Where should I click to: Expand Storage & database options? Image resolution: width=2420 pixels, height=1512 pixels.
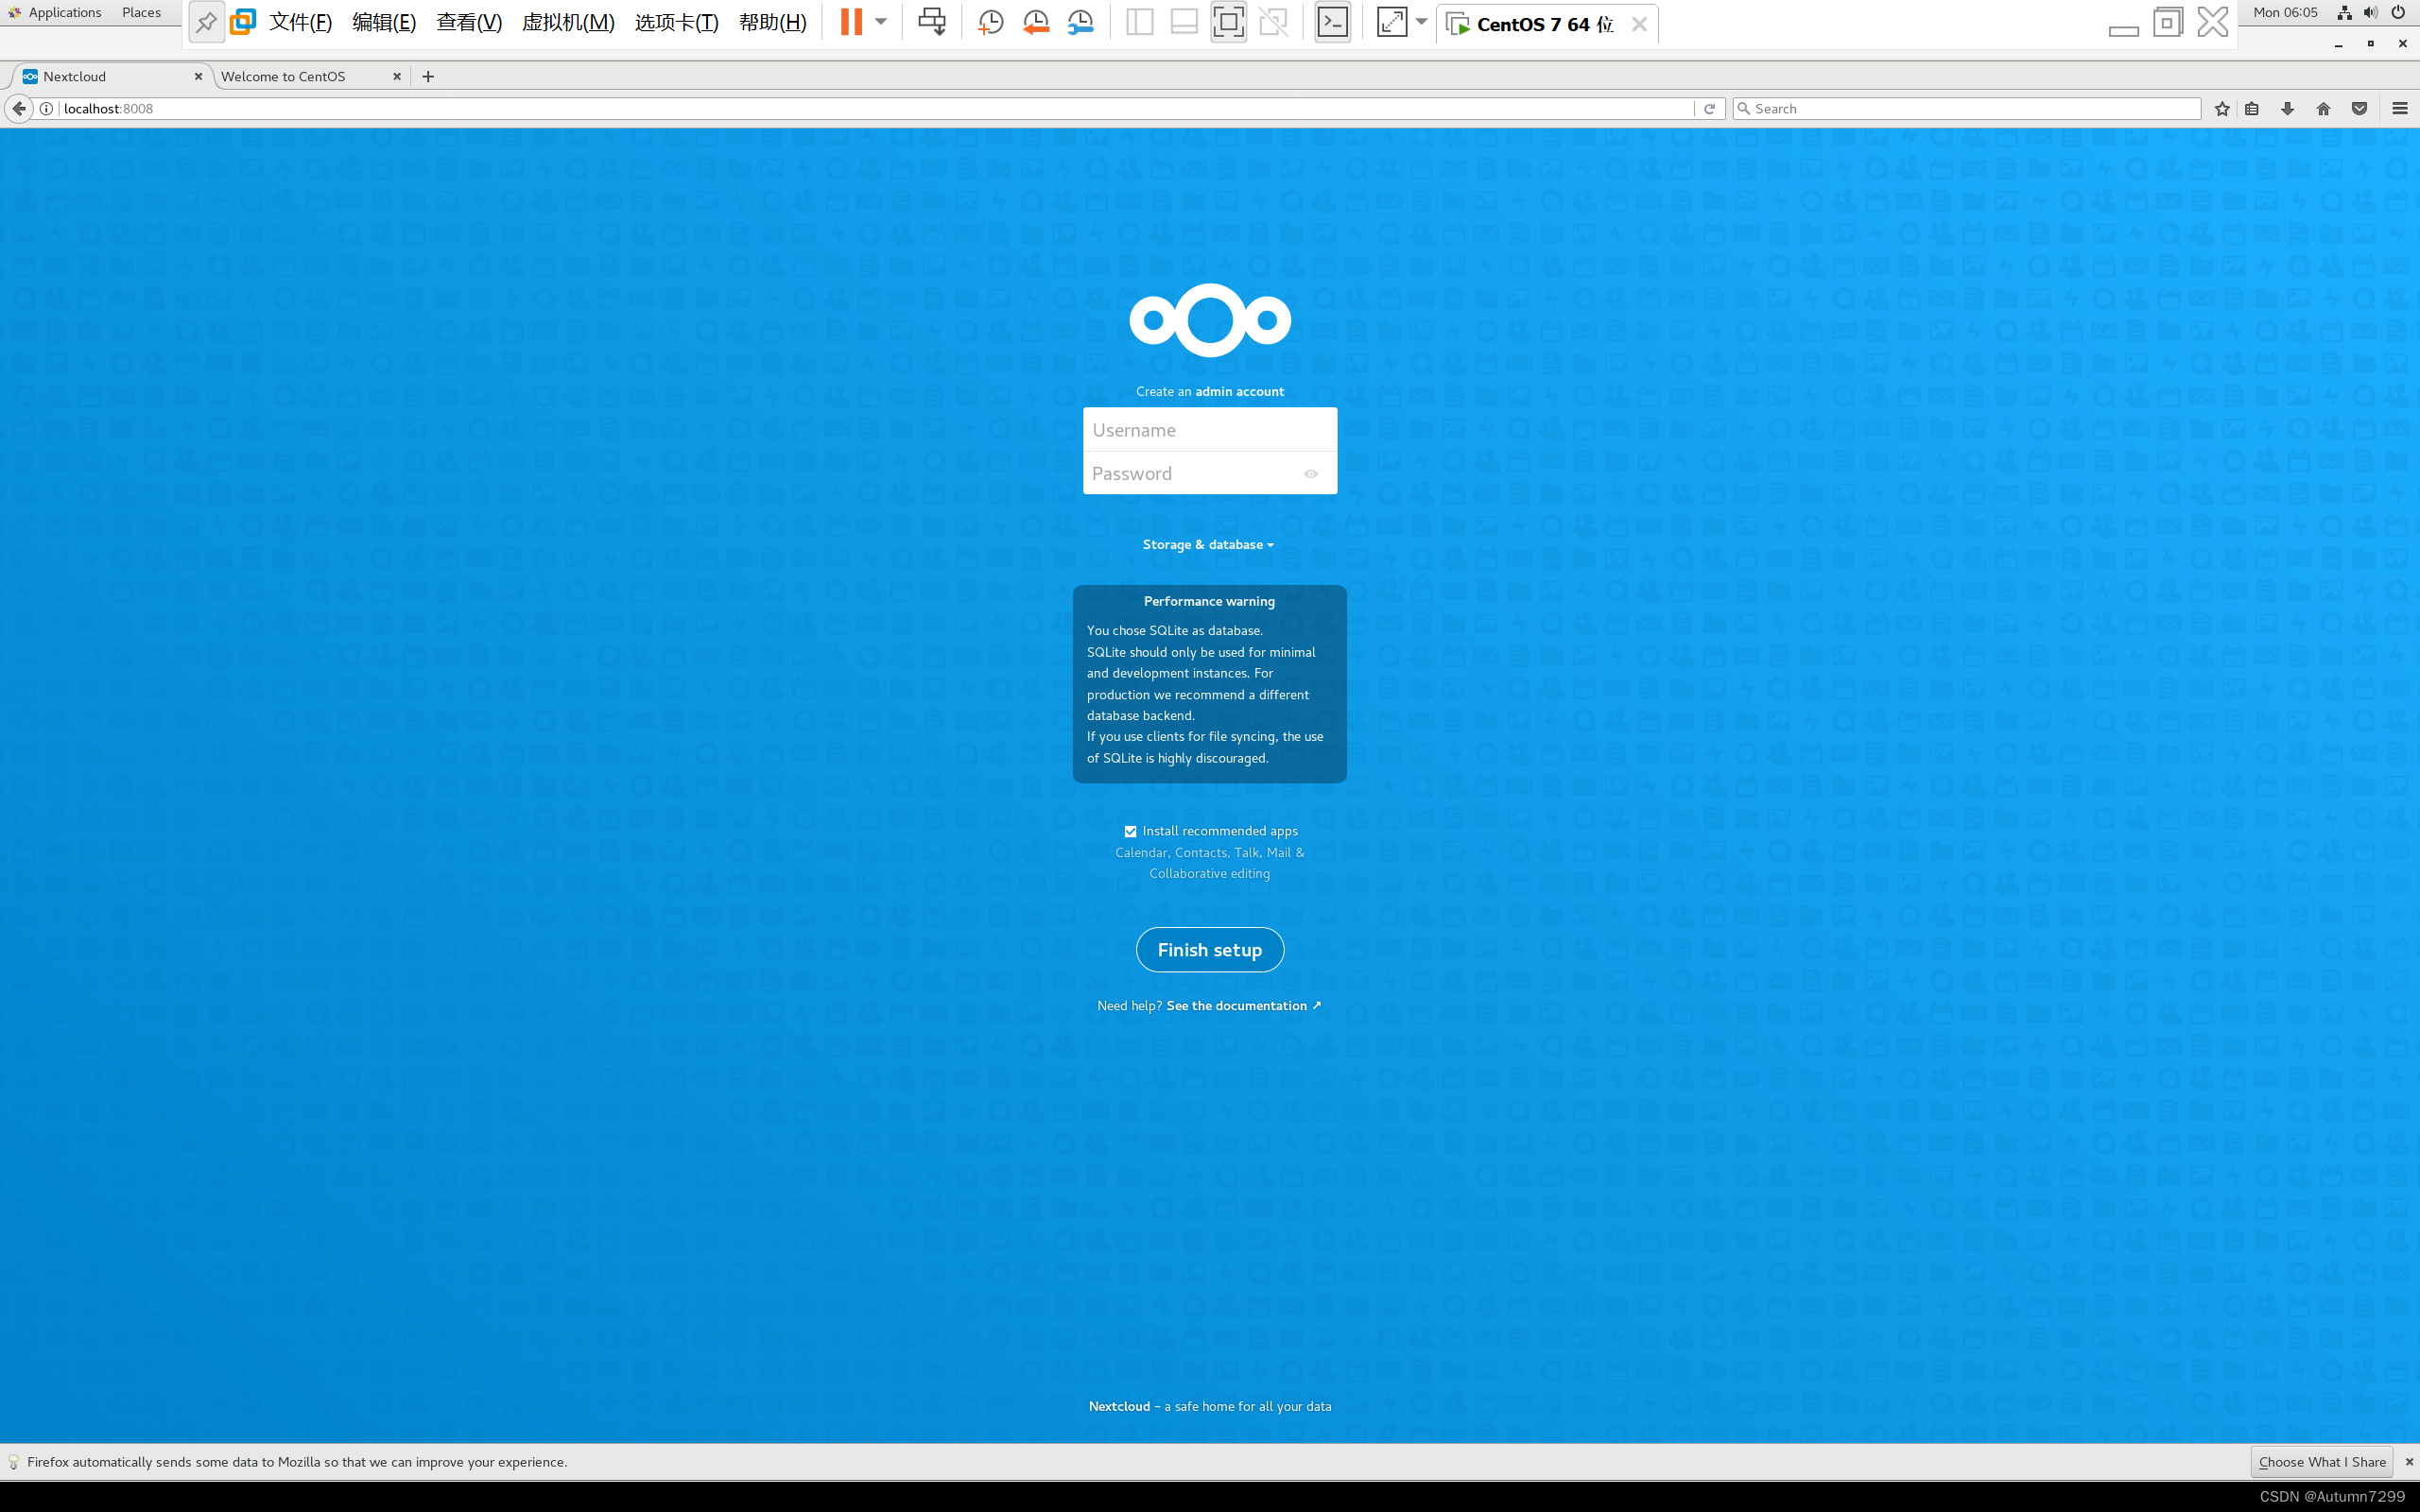point(1208,545)
